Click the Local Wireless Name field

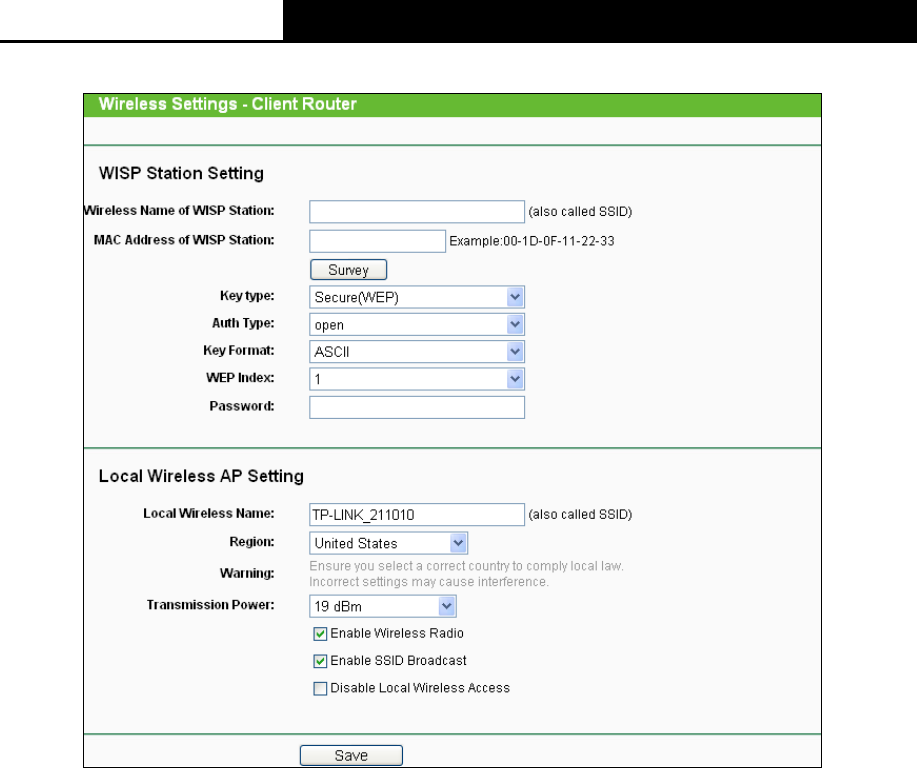coord(416,515)
